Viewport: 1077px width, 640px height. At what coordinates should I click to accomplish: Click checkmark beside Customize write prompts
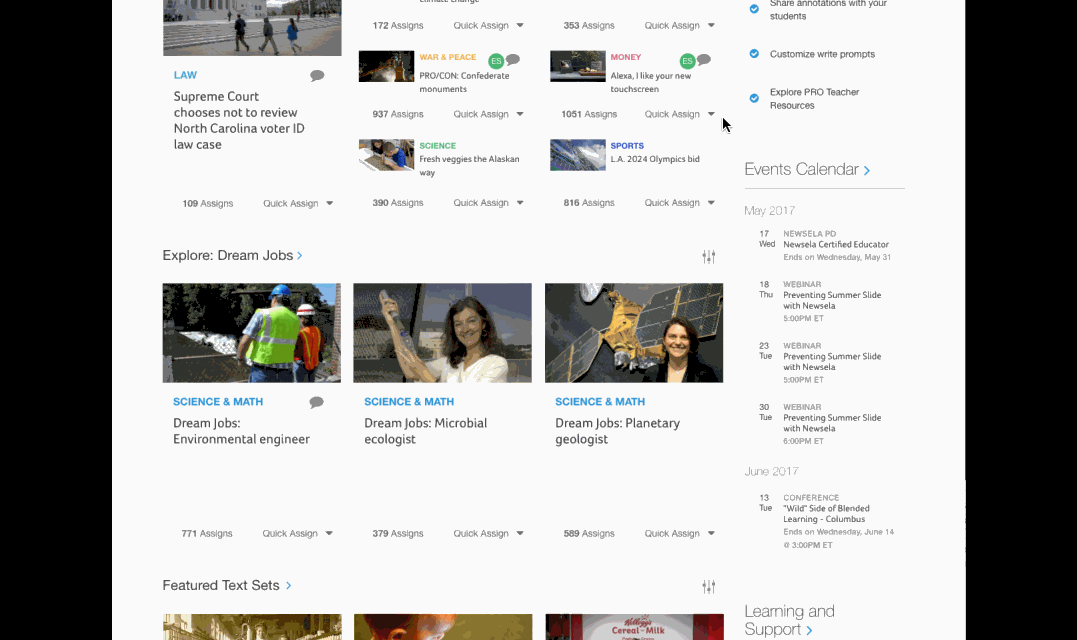[754, 54]
